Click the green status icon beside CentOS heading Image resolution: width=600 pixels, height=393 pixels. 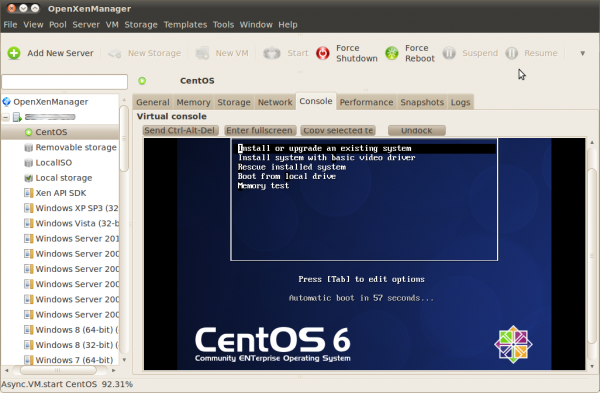142,81
